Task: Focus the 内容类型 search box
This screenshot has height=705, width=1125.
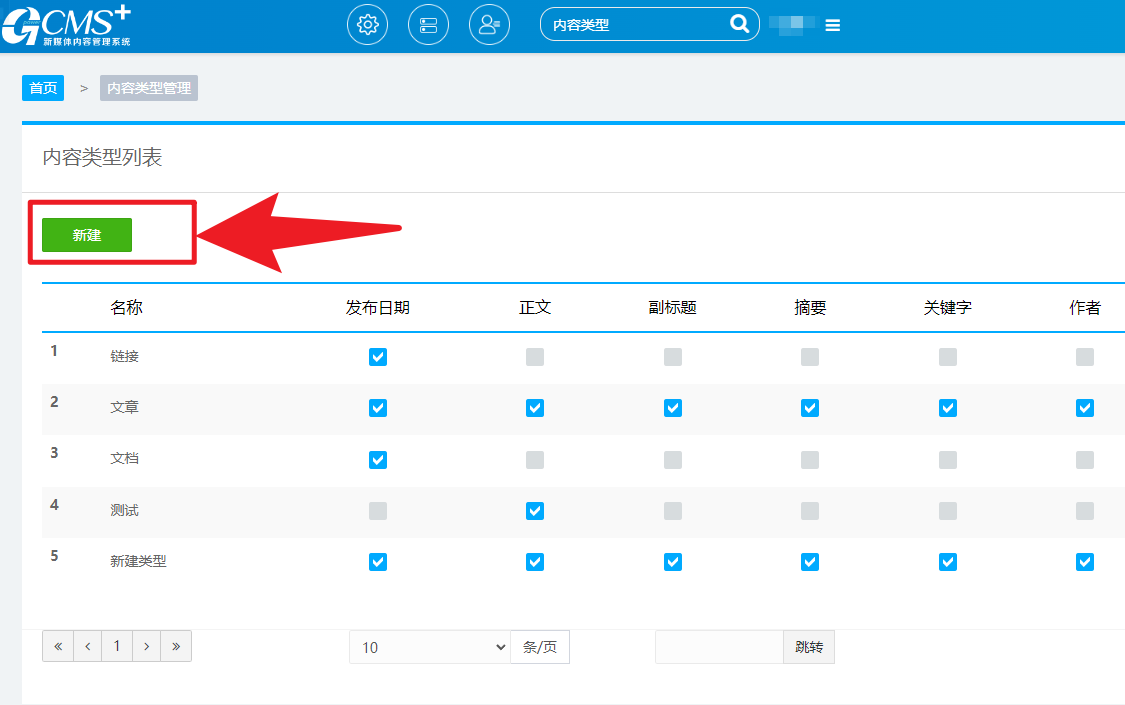Action: (x=635, y=25)
